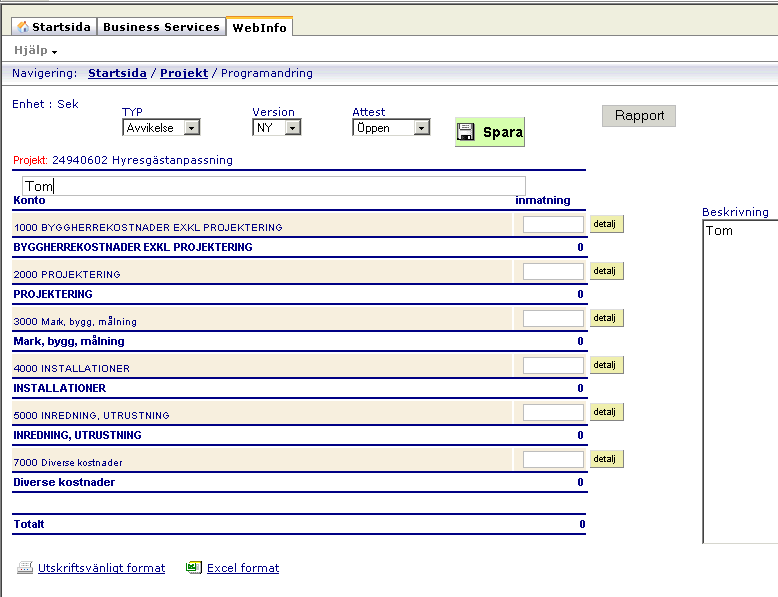The width and height of the screenshot is (778, 597).
Task: Open detalj for 3000 Mark, bygg, målning
Action: tap(606, 318)
